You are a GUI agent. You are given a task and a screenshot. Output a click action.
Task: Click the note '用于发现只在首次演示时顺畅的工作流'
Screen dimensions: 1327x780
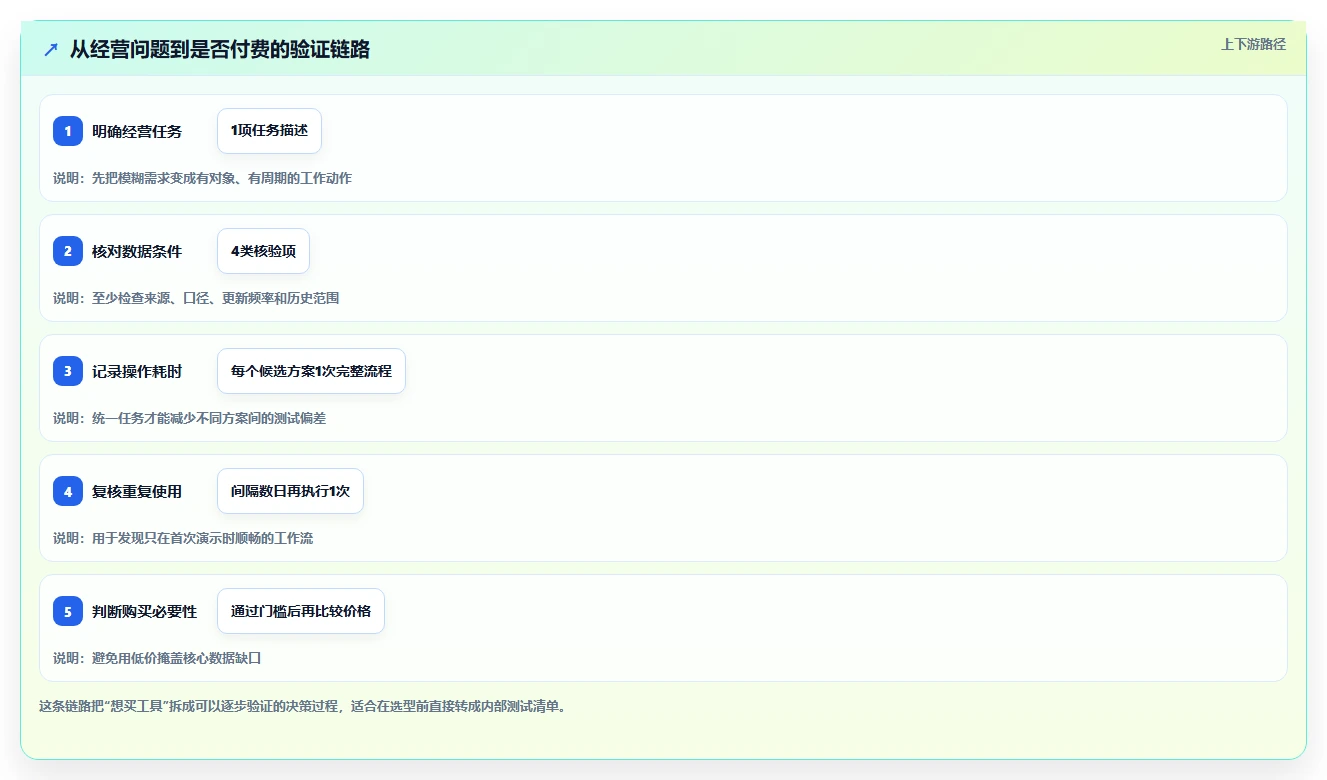coord(203,538)
